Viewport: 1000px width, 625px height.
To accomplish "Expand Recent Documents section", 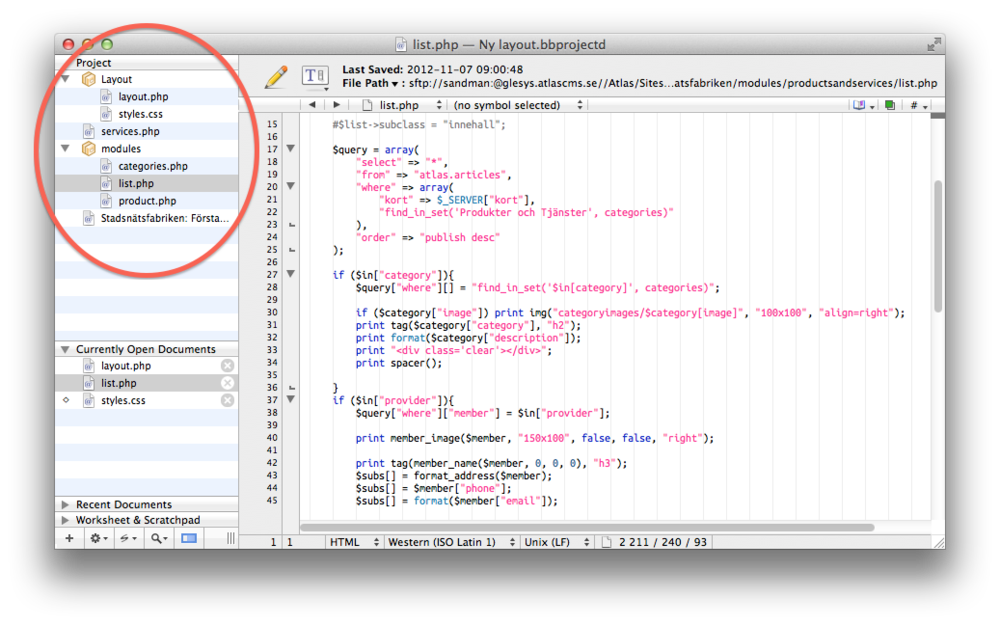I will point(65,504).
